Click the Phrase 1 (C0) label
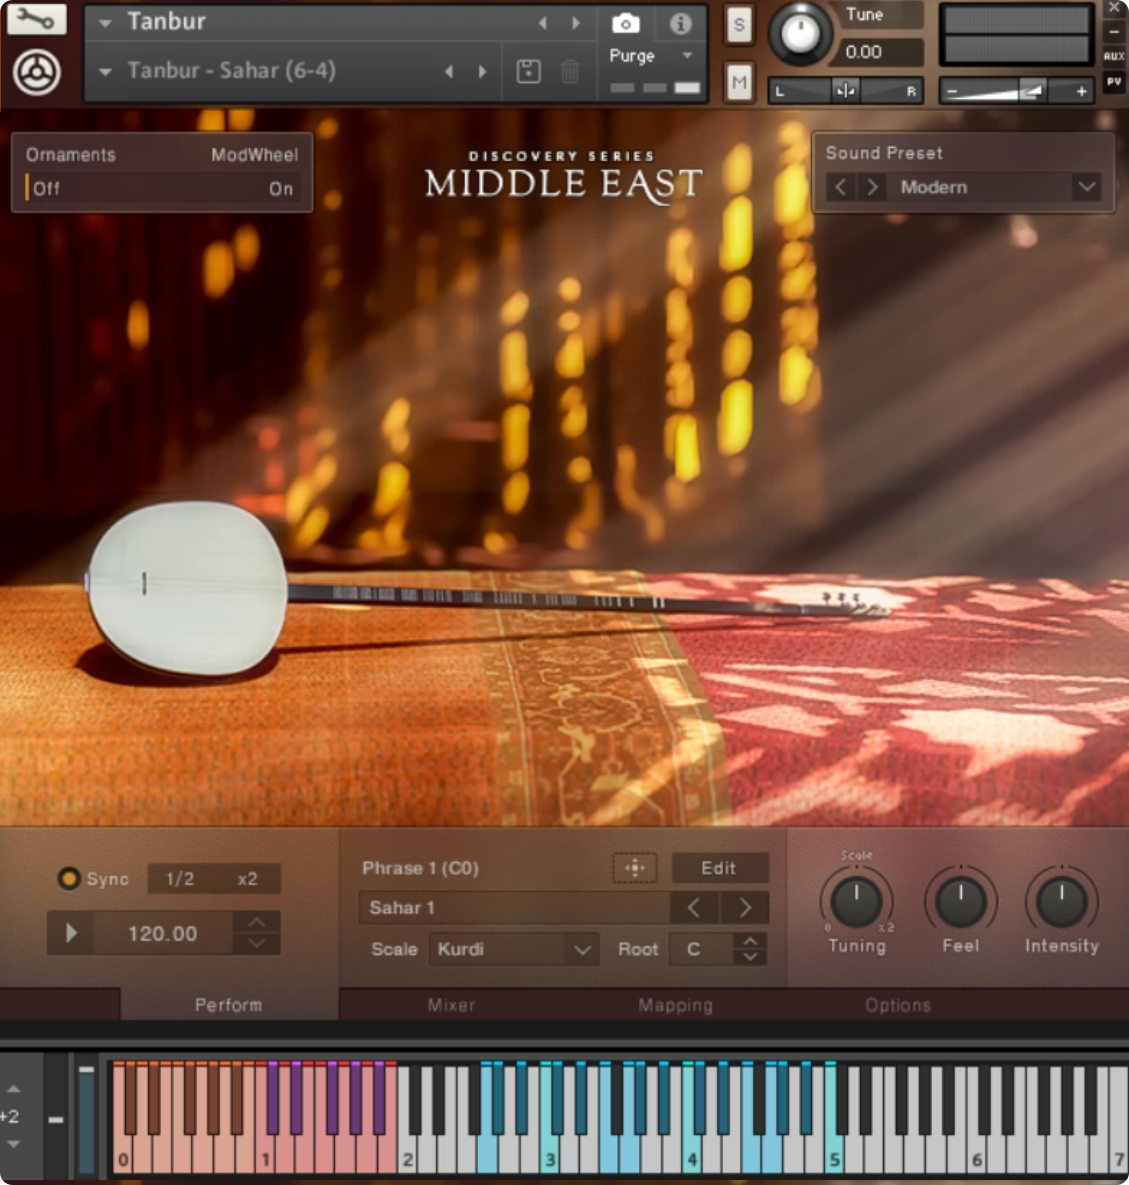Image resolution: width=1129 pixels, height=1185 pixels. coord(420,868)
